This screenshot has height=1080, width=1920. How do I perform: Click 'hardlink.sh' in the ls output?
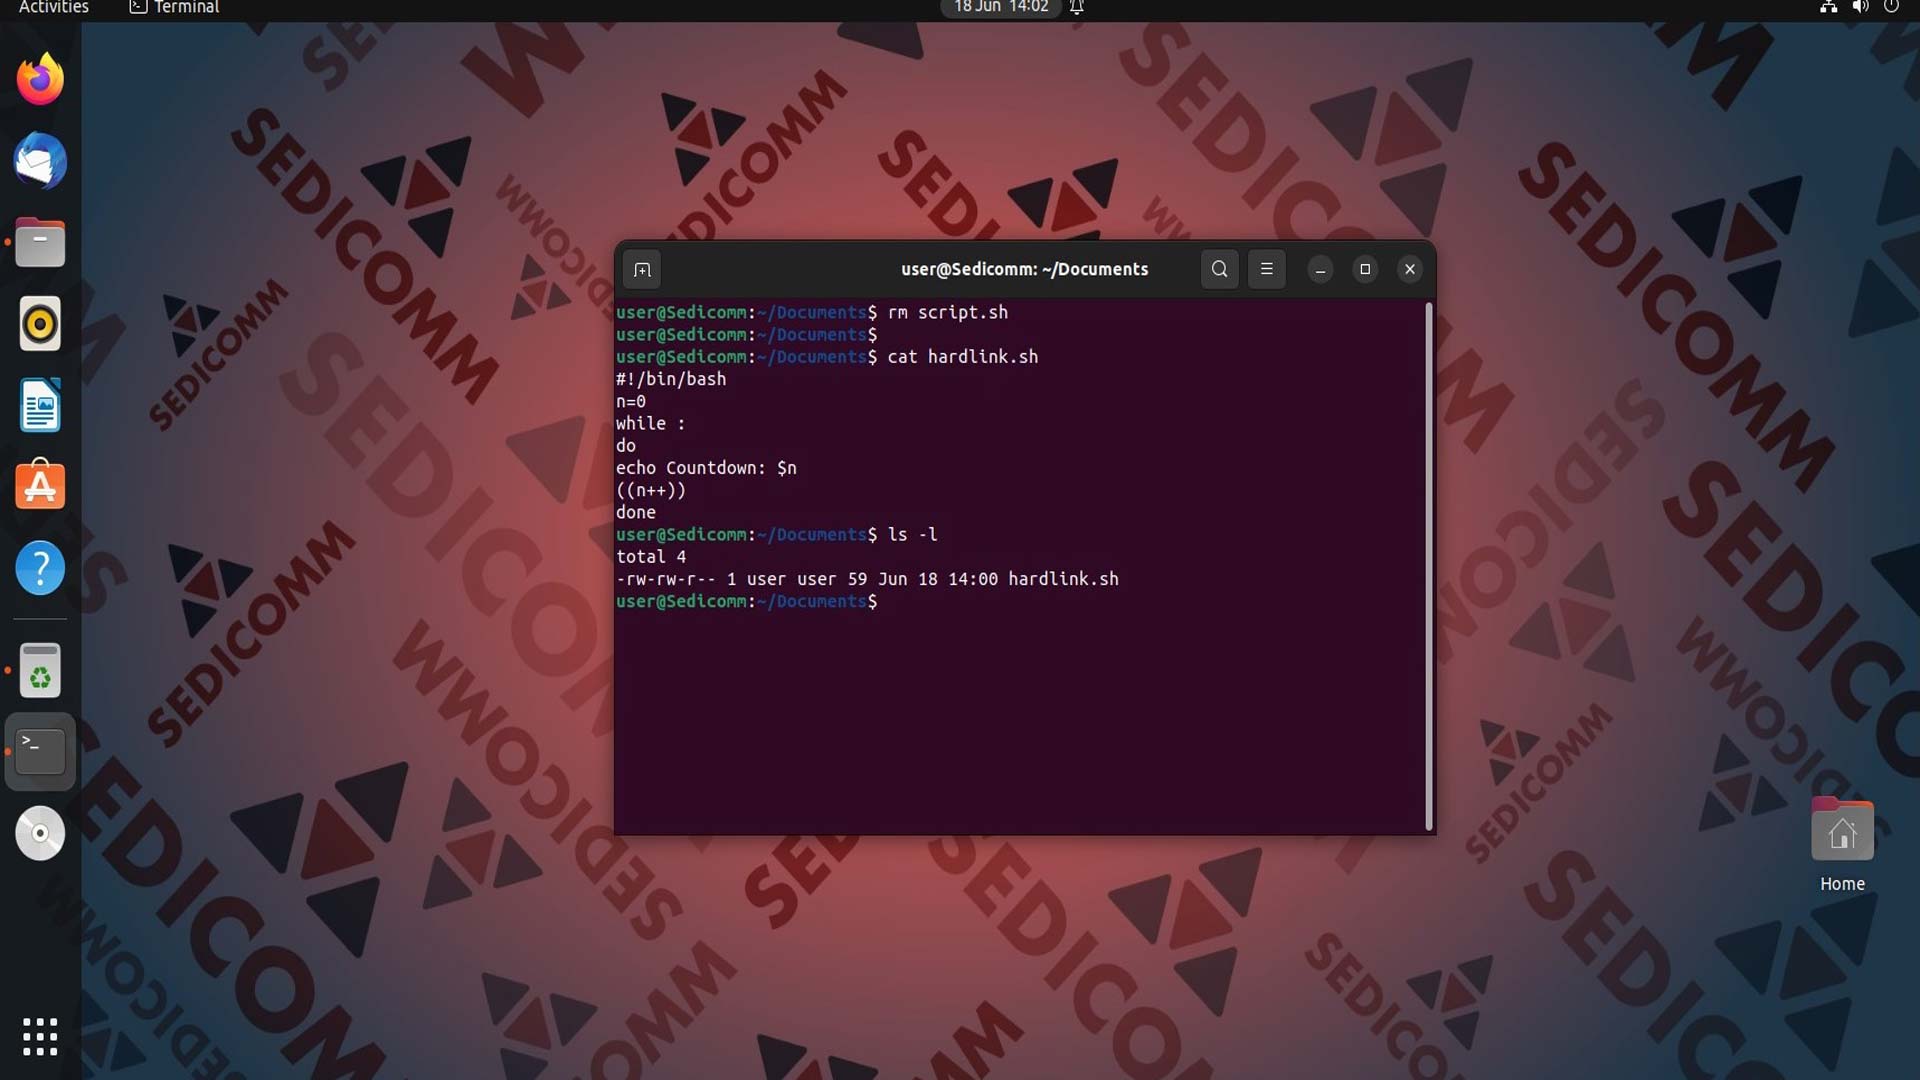tap(1063, 579)
